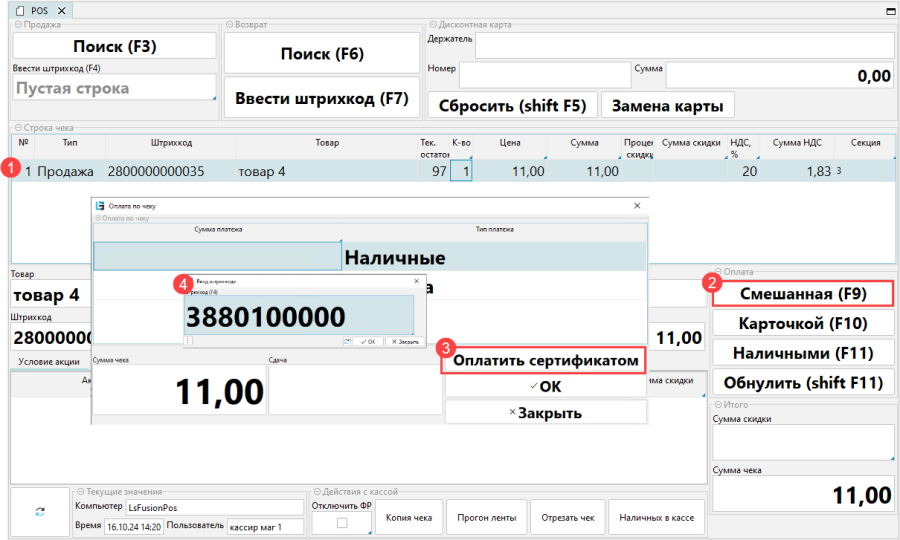Viewport: 900px width, 540px height.
Task: Select the 'Наличные' payment type row
Action: (494, 257)
